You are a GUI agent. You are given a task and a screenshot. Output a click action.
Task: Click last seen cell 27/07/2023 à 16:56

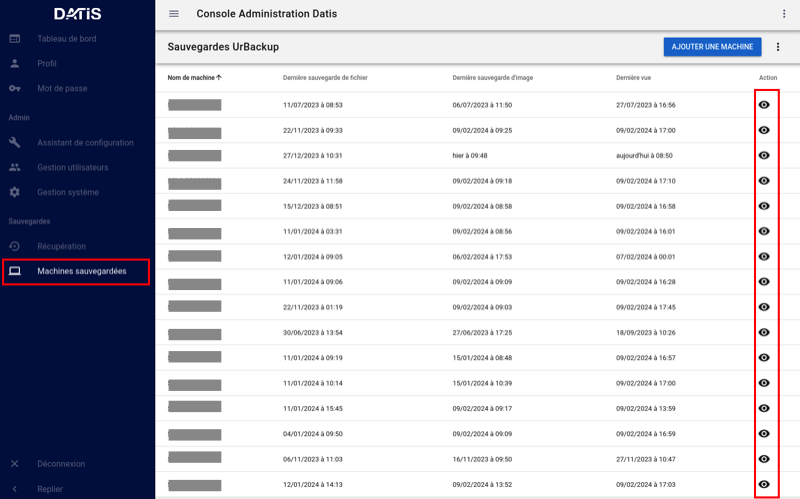pos(645,105)
